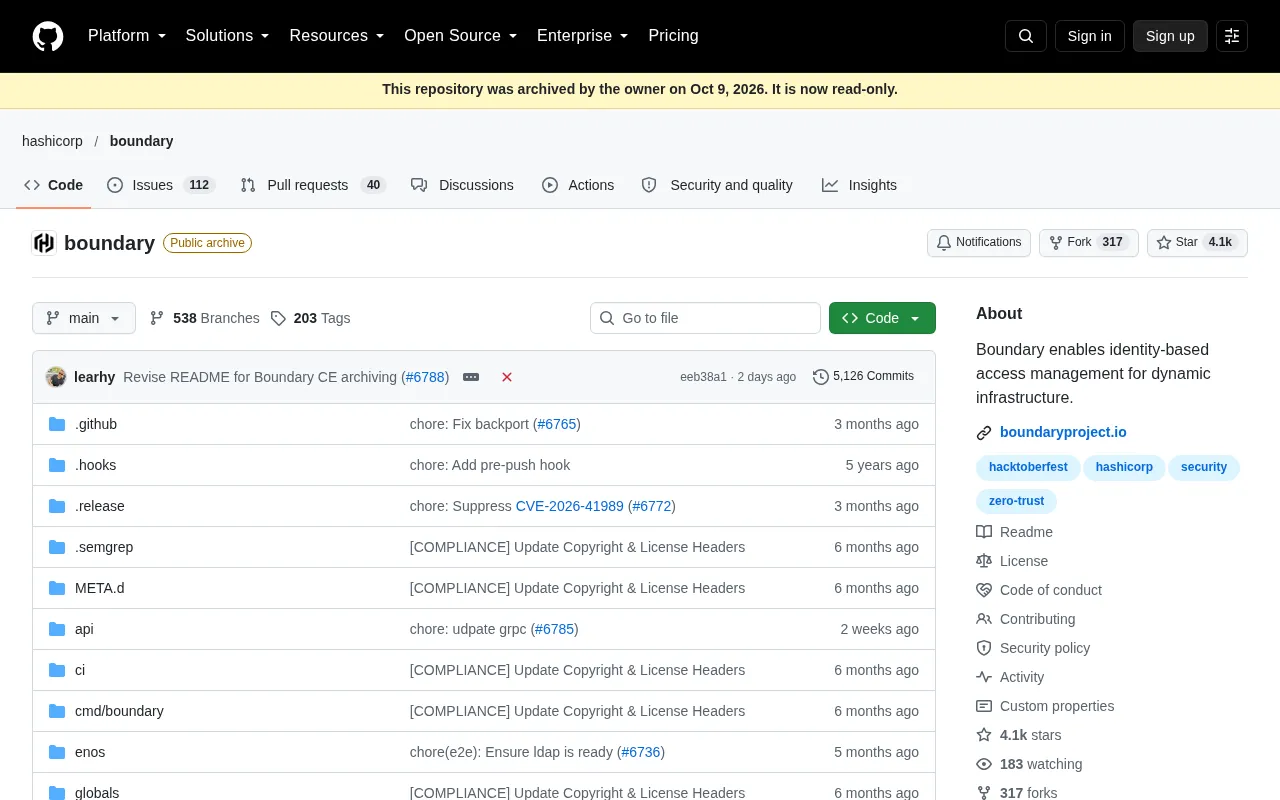
Task: Expand the Platform menu
Action: (127, 36)
